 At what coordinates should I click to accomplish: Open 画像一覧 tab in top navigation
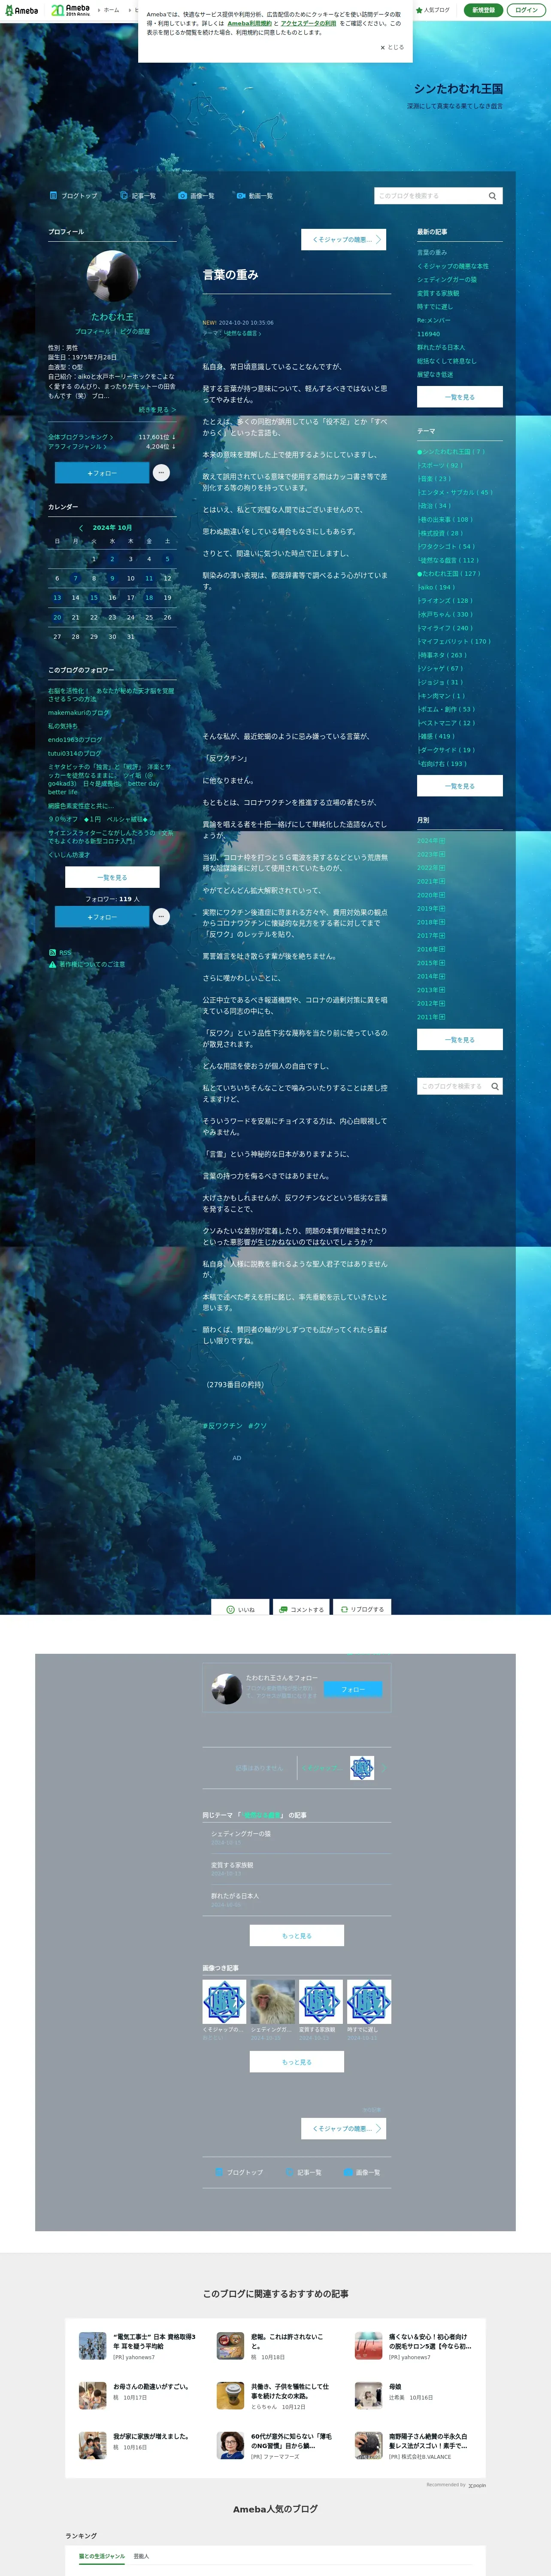(196, 196)
